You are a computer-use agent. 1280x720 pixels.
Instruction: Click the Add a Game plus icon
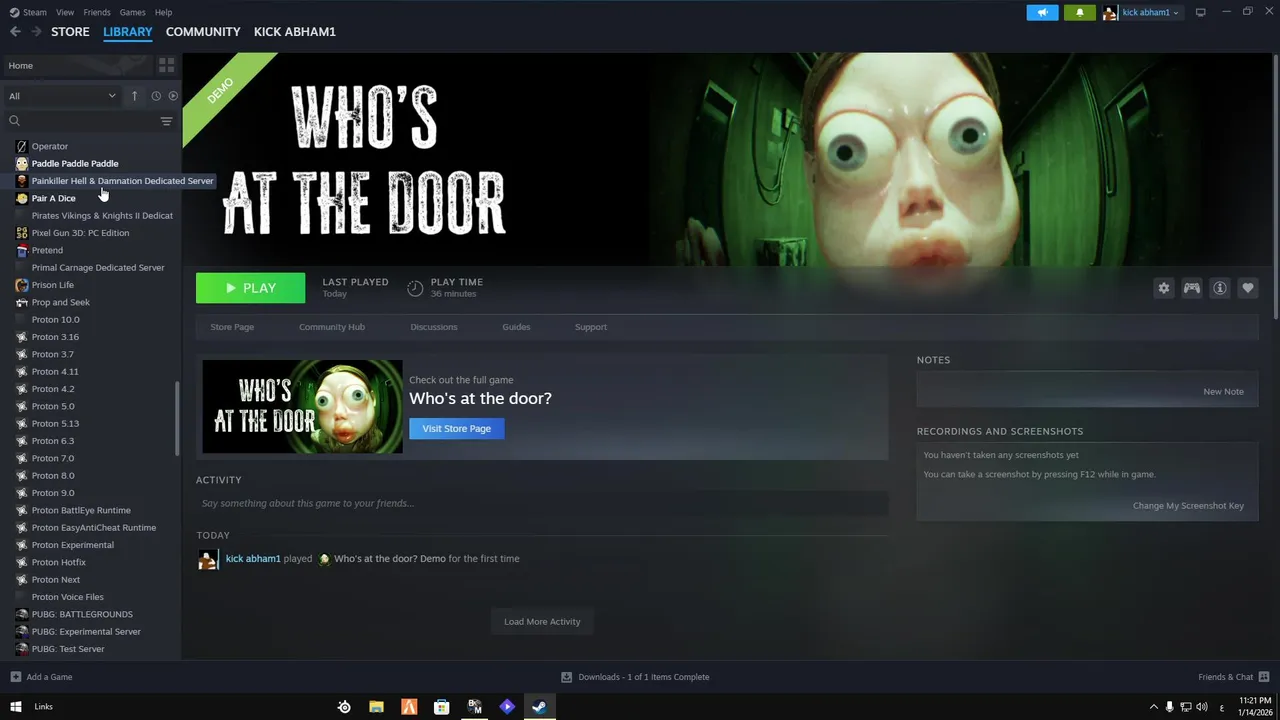tap(15, 677)
